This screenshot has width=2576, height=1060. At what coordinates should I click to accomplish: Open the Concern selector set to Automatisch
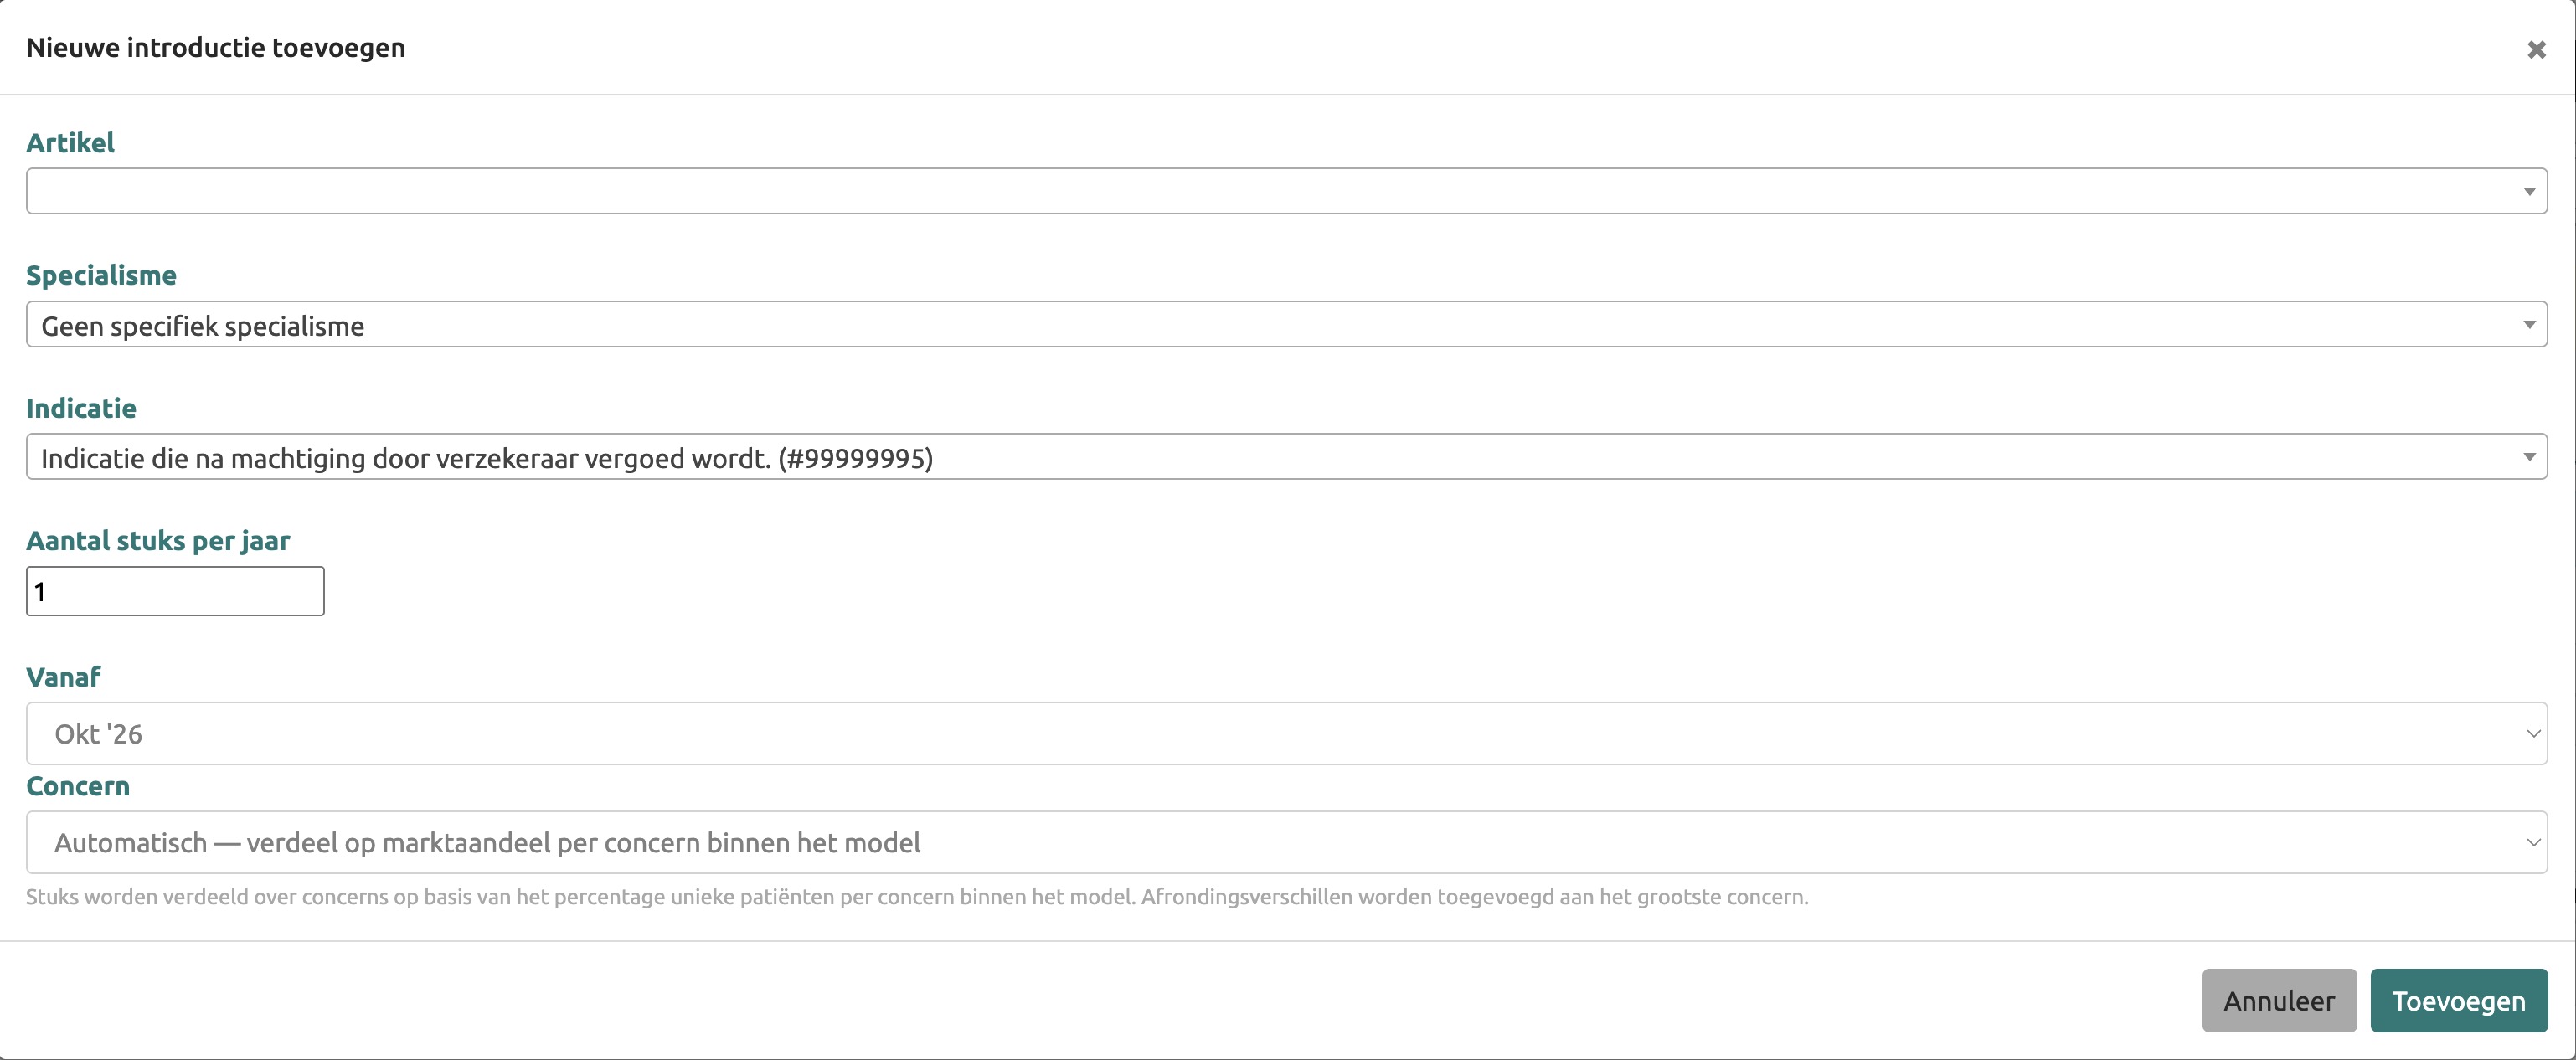click(1286, 842)
